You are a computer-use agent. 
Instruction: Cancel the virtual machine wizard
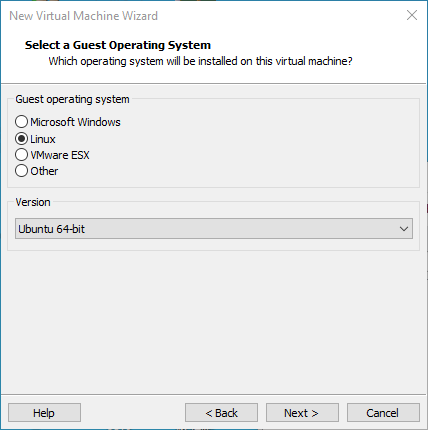(x=383, y=413)
